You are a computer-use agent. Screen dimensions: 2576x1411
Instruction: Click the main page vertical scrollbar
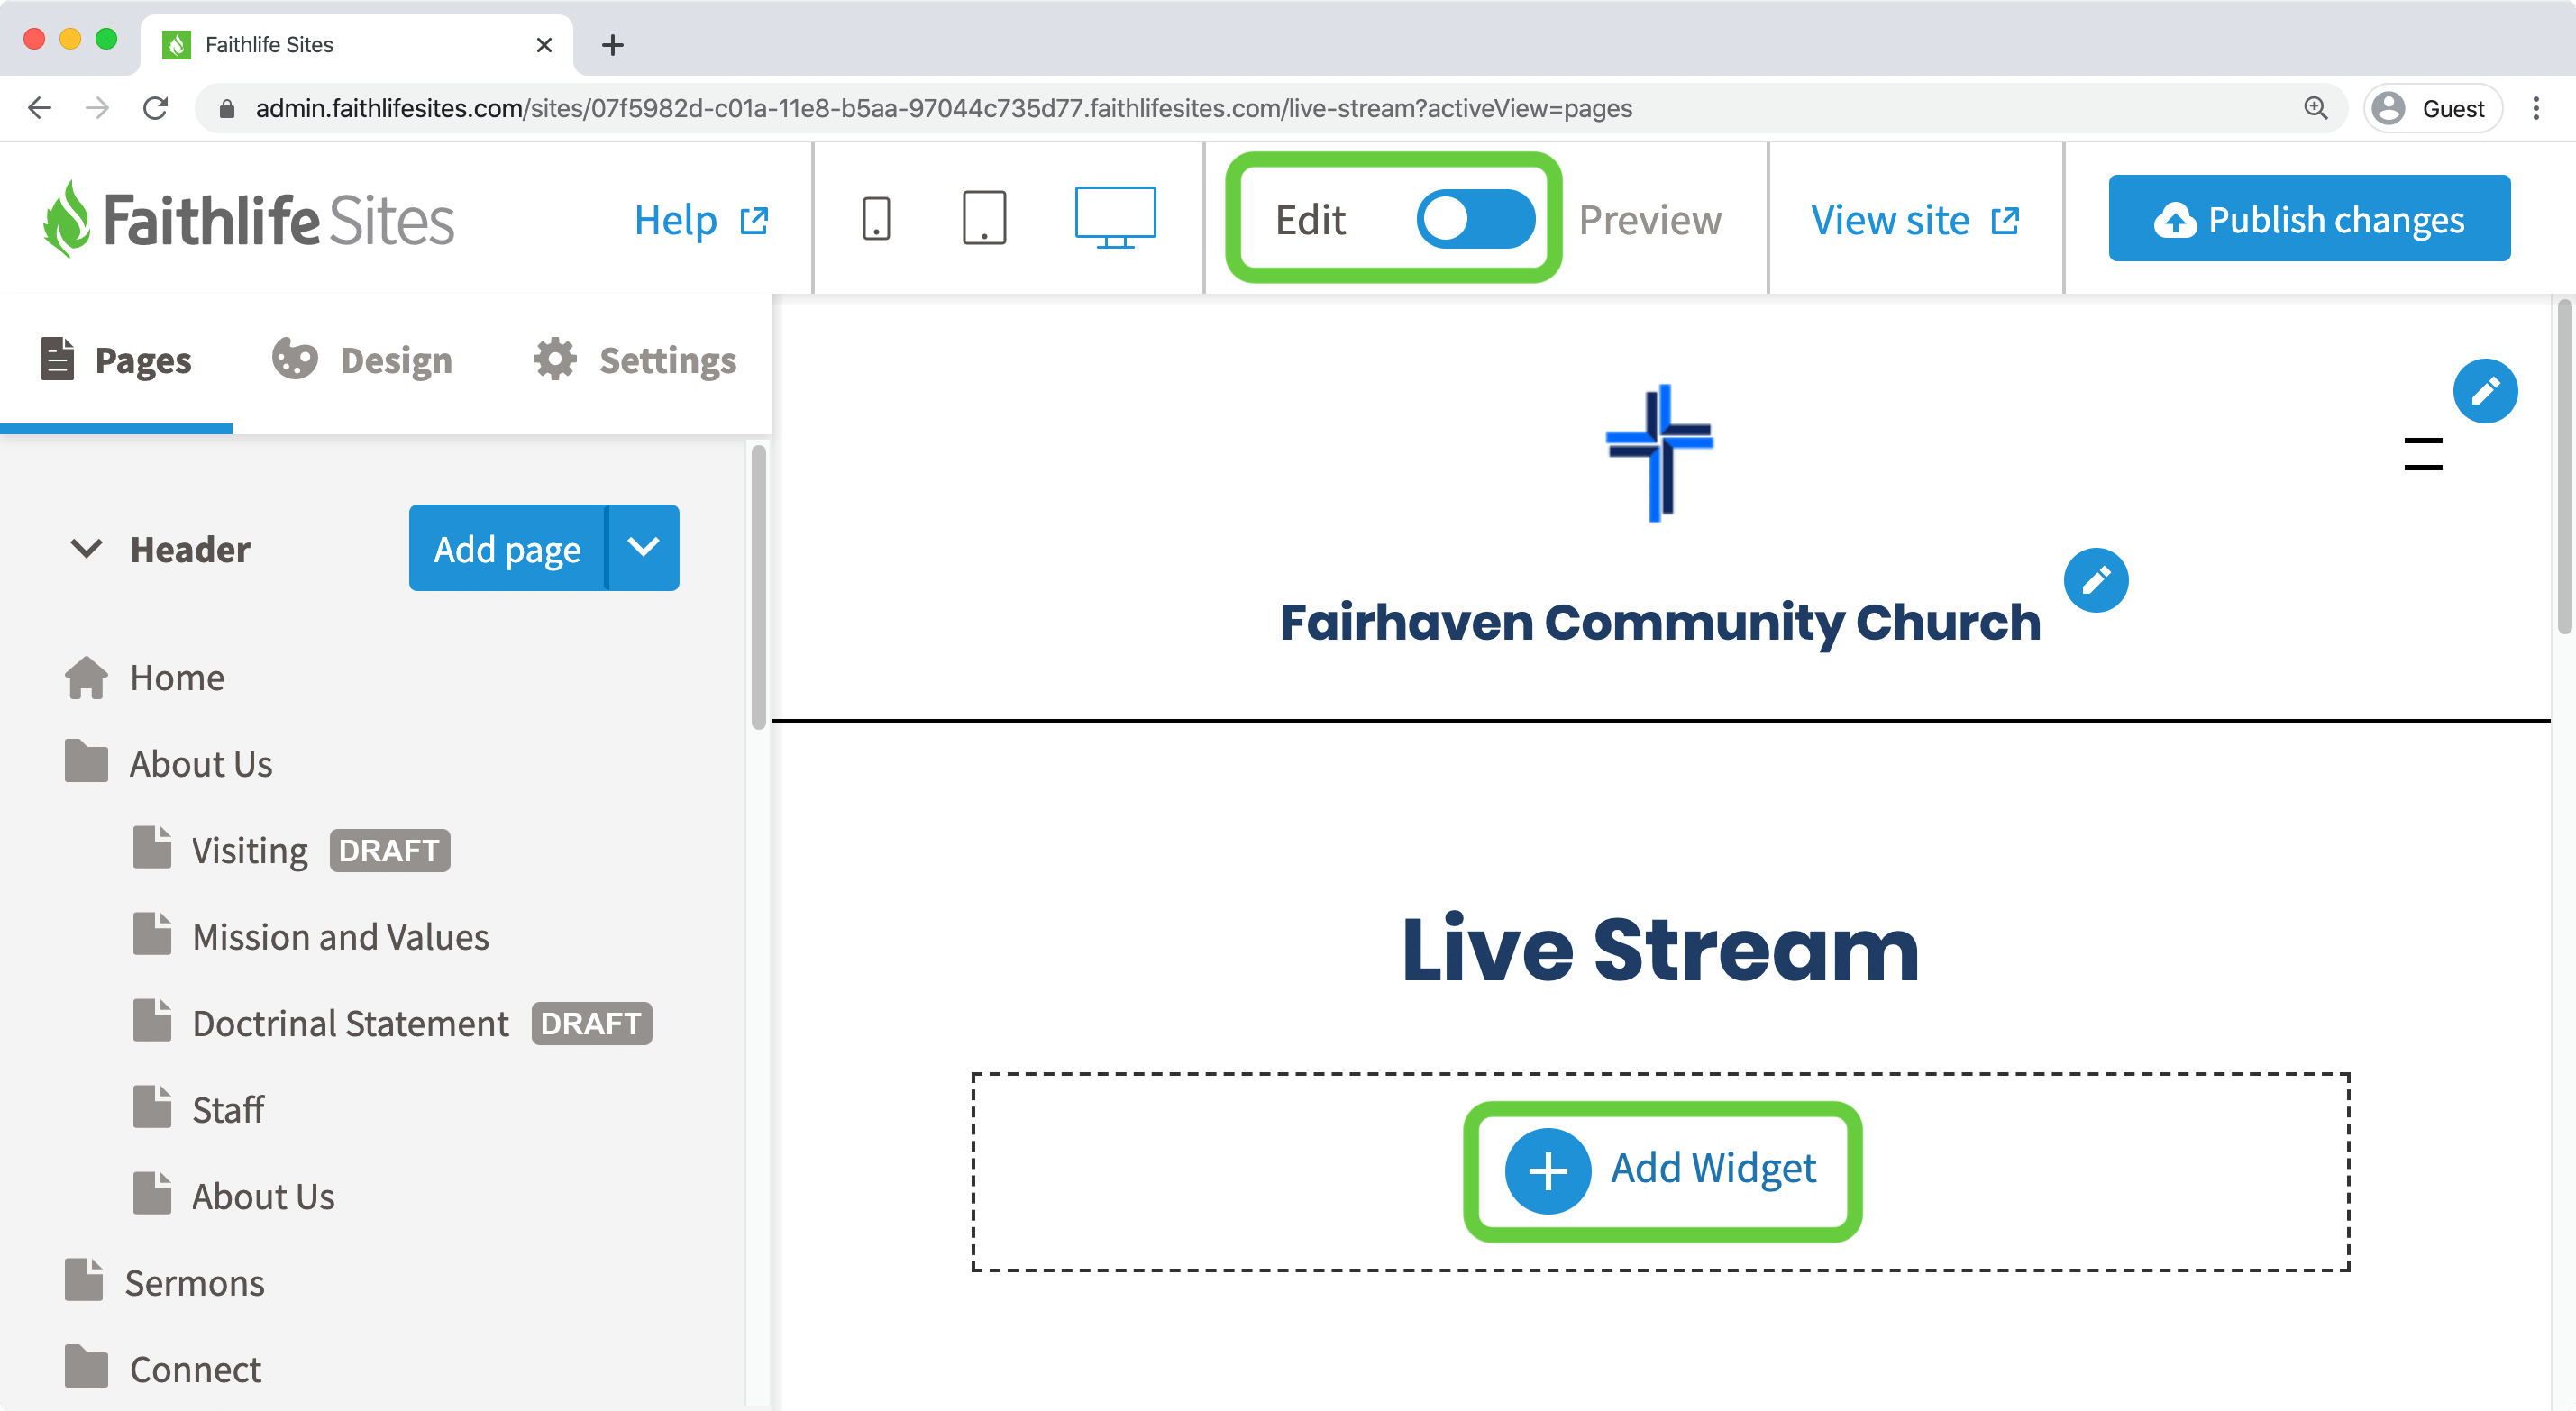[2564, 466]
